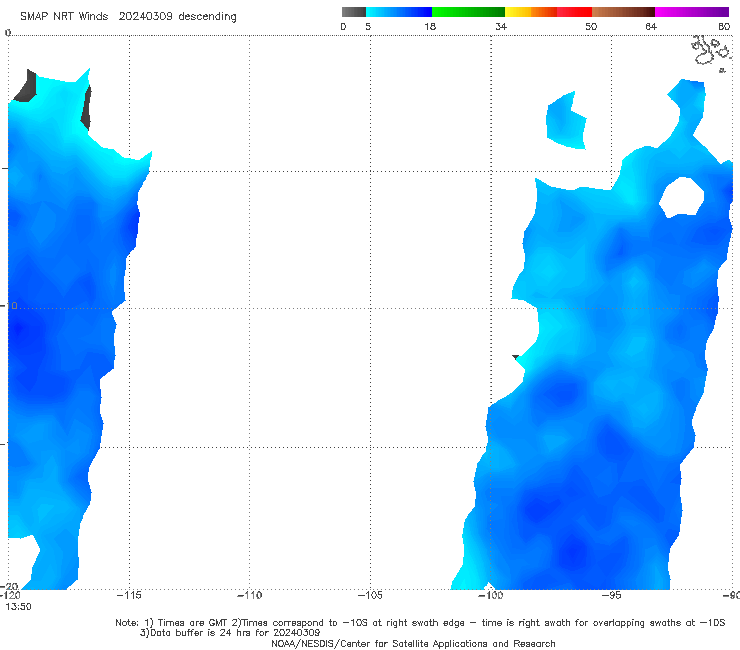This screenshot has height=650, width=740.
Task: Click the '-120' longitude axis label
Action: pyautogui.click(x=10, y=596)
